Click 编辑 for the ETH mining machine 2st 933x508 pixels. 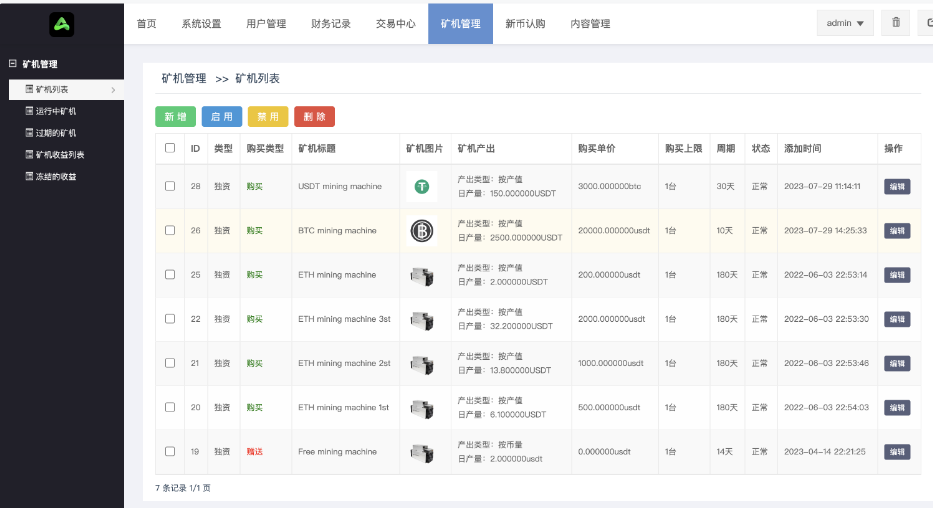[897, 364]
